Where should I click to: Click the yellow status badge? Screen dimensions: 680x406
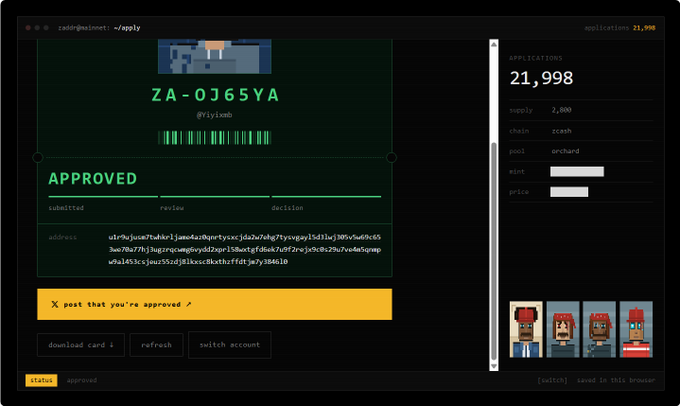point(41,380)
